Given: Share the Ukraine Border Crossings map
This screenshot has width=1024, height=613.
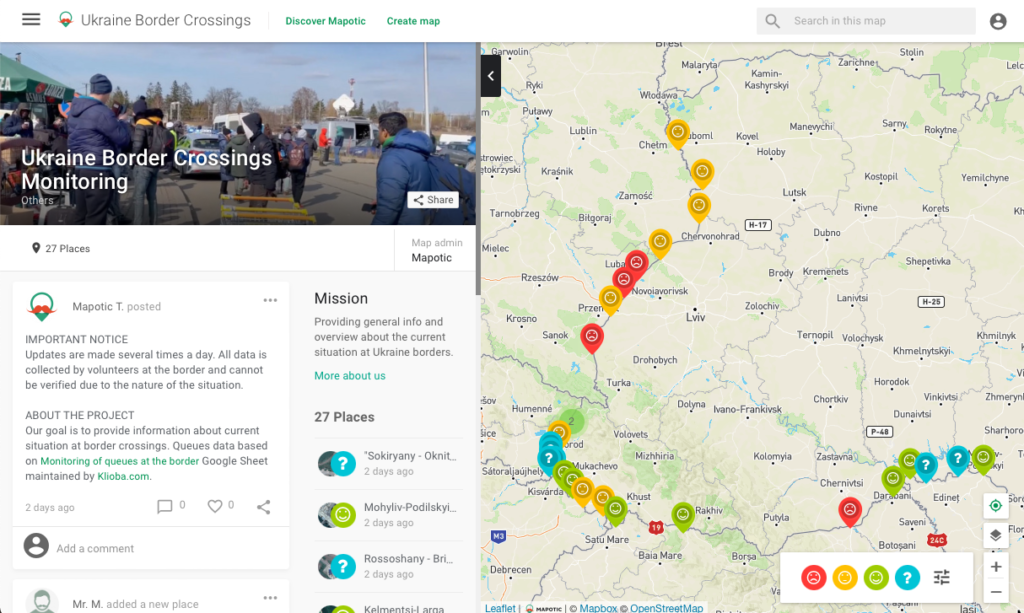Looking at the screenshot, I should pyautogui.click(x=433, y=200).
